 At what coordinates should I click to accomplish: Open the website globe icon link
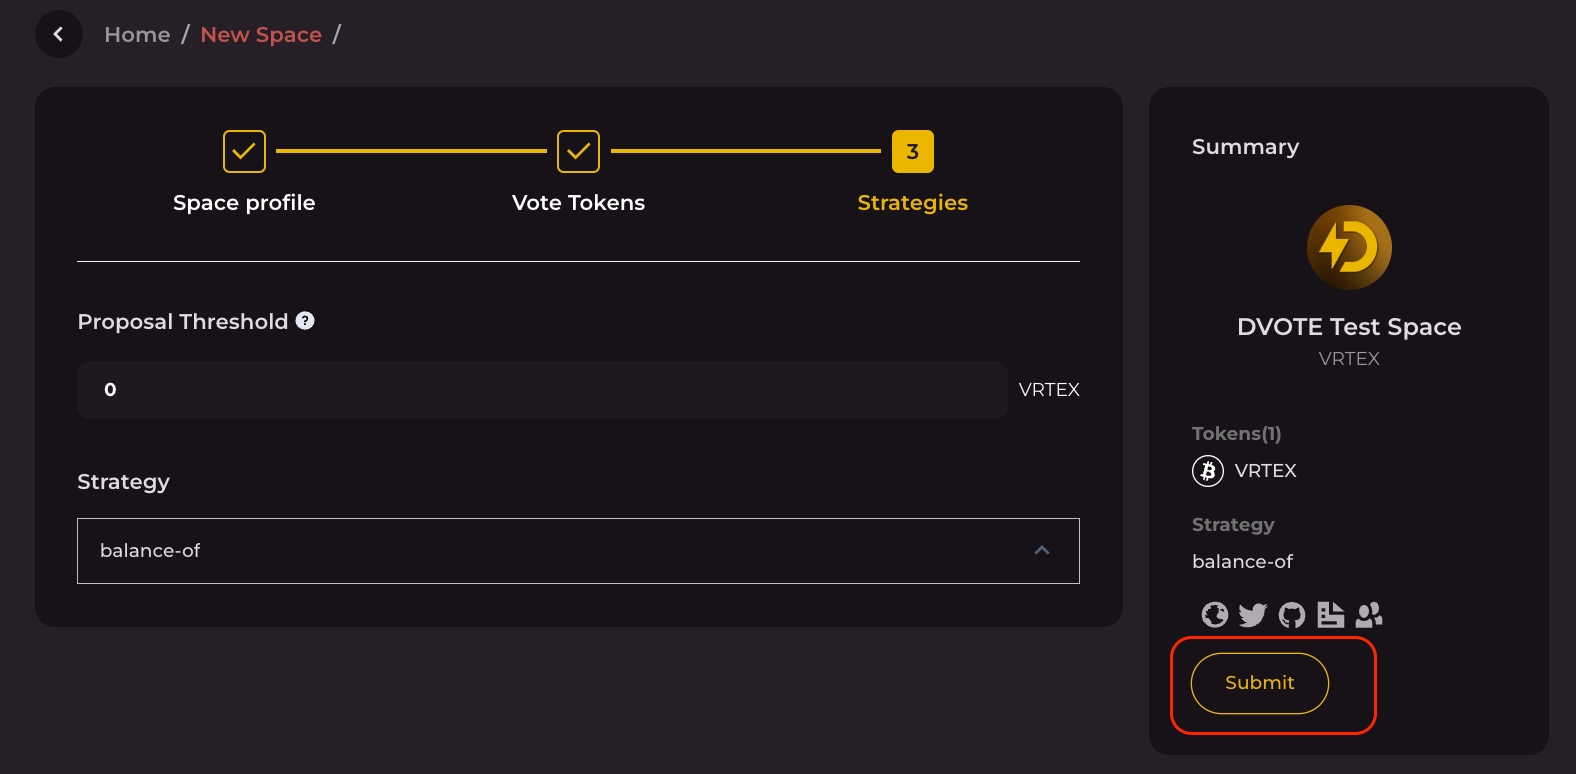point(1214,614)
